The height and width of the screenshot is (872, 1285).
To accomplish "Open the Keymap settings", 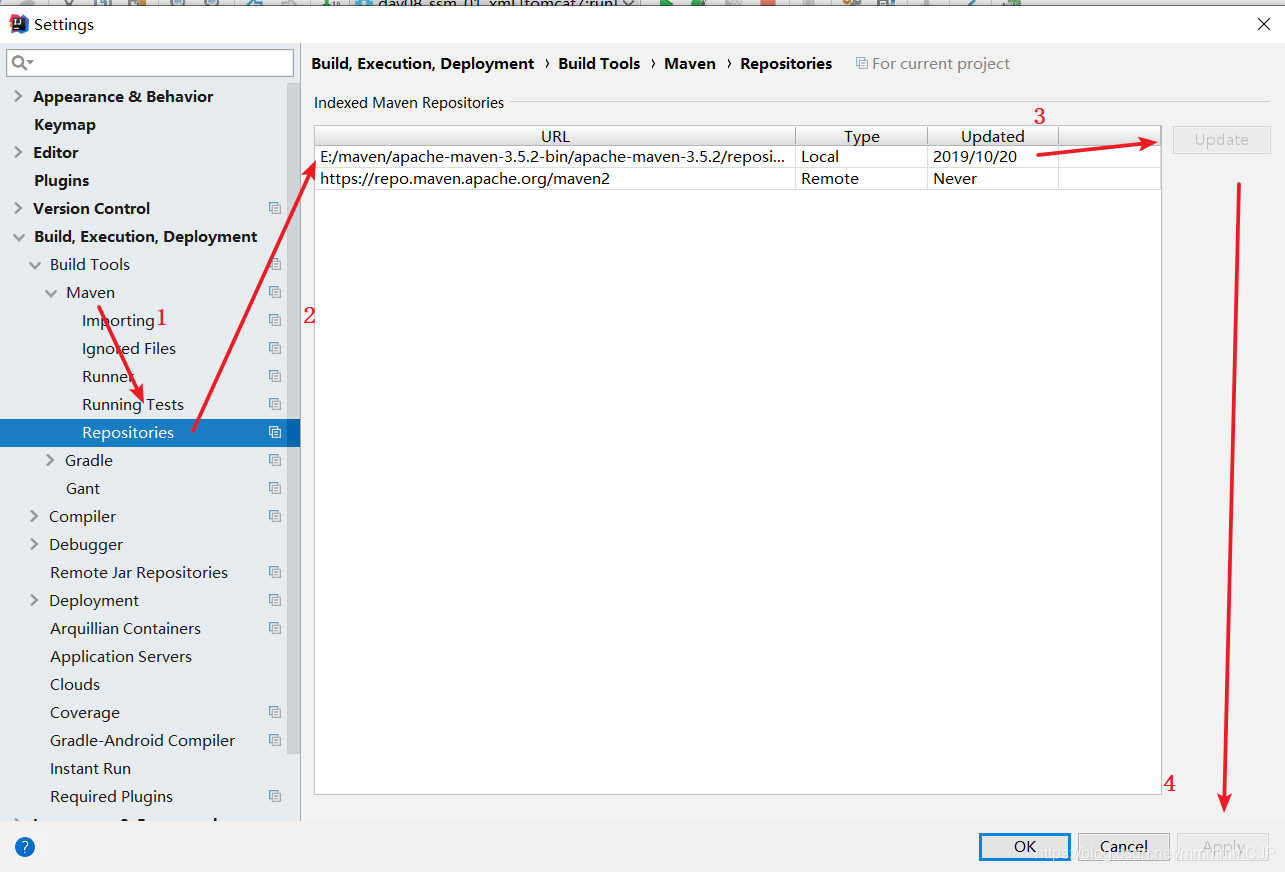I will (65, 125).
